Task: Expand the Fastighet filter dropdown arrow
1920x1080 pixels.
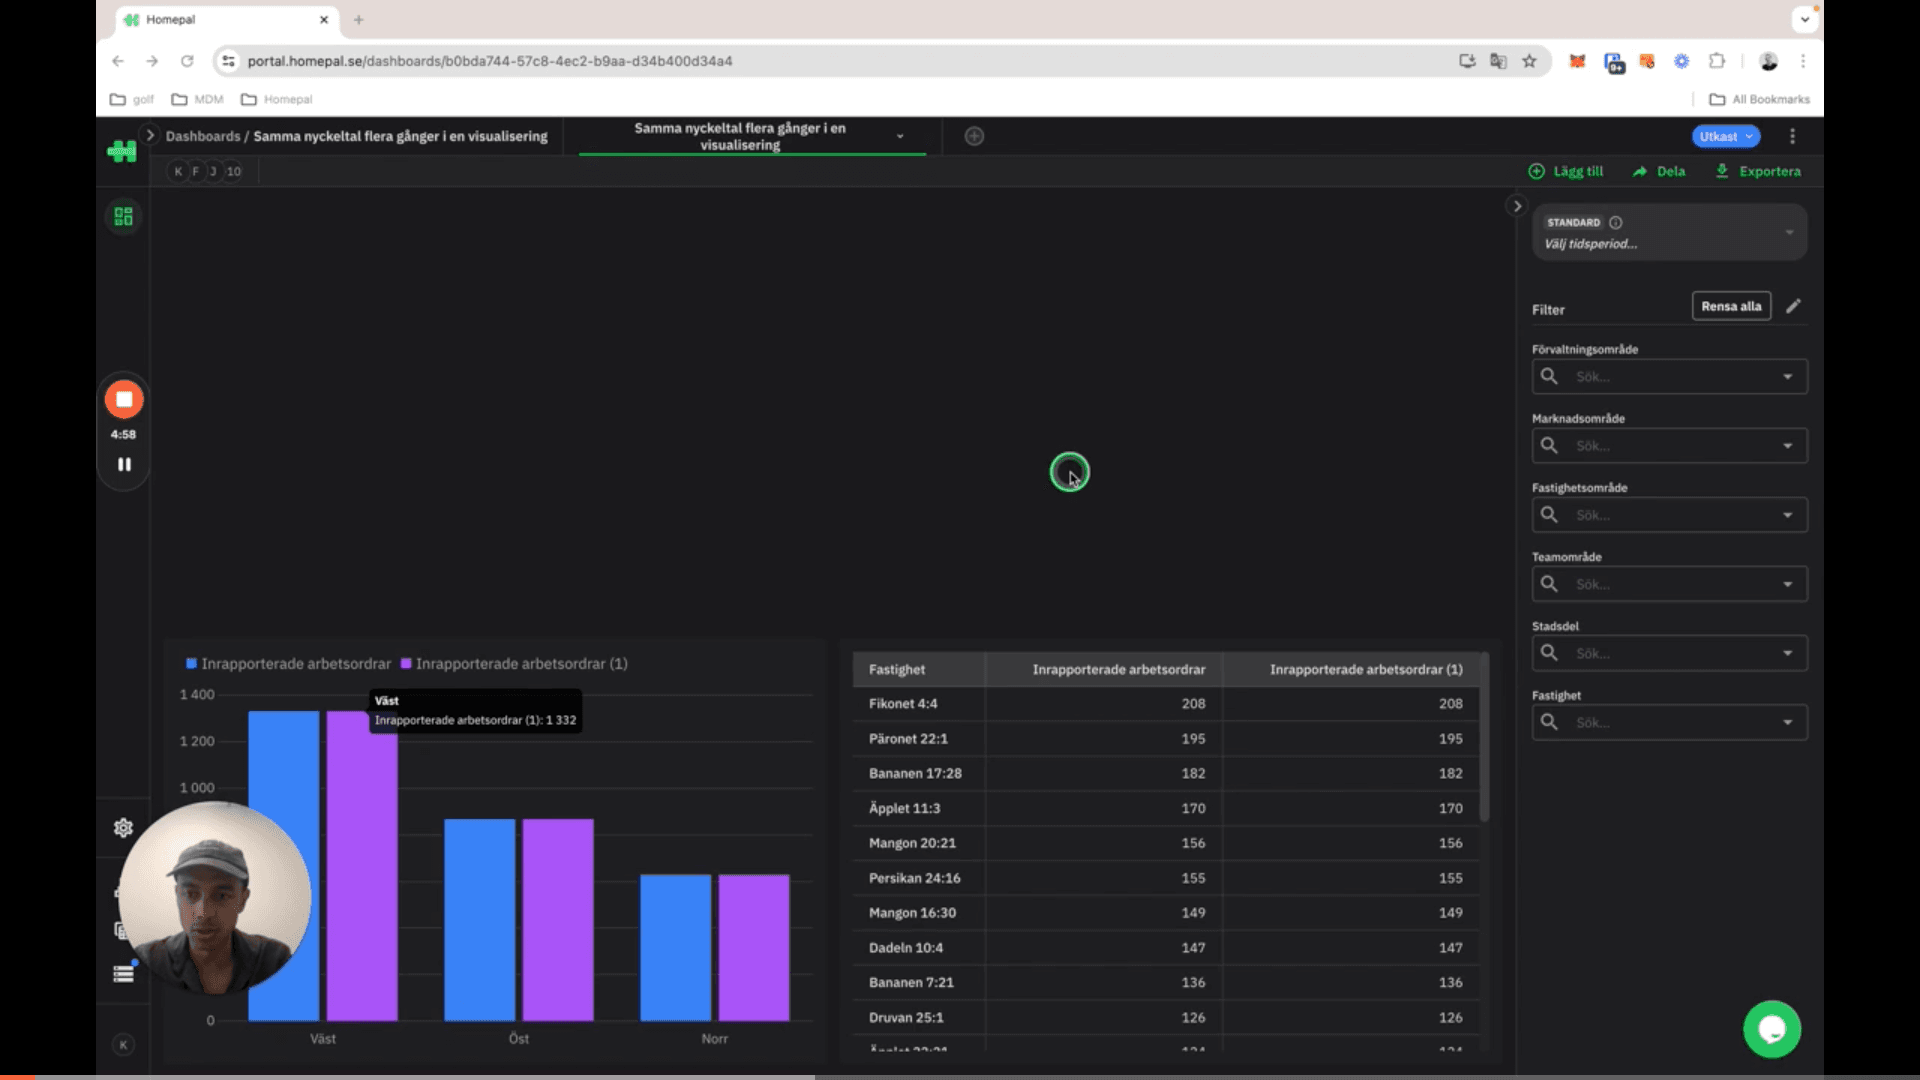Action: tap(1787, 722)
